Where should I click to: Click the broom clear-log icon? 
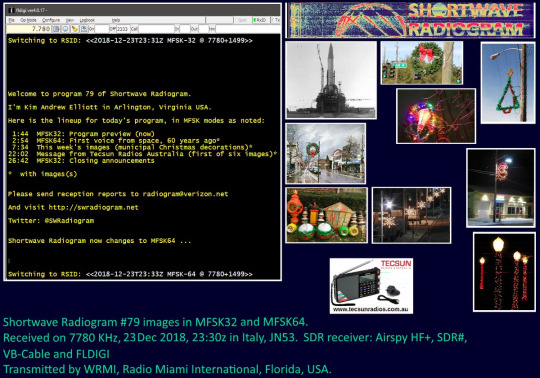(x=74, y=29)
